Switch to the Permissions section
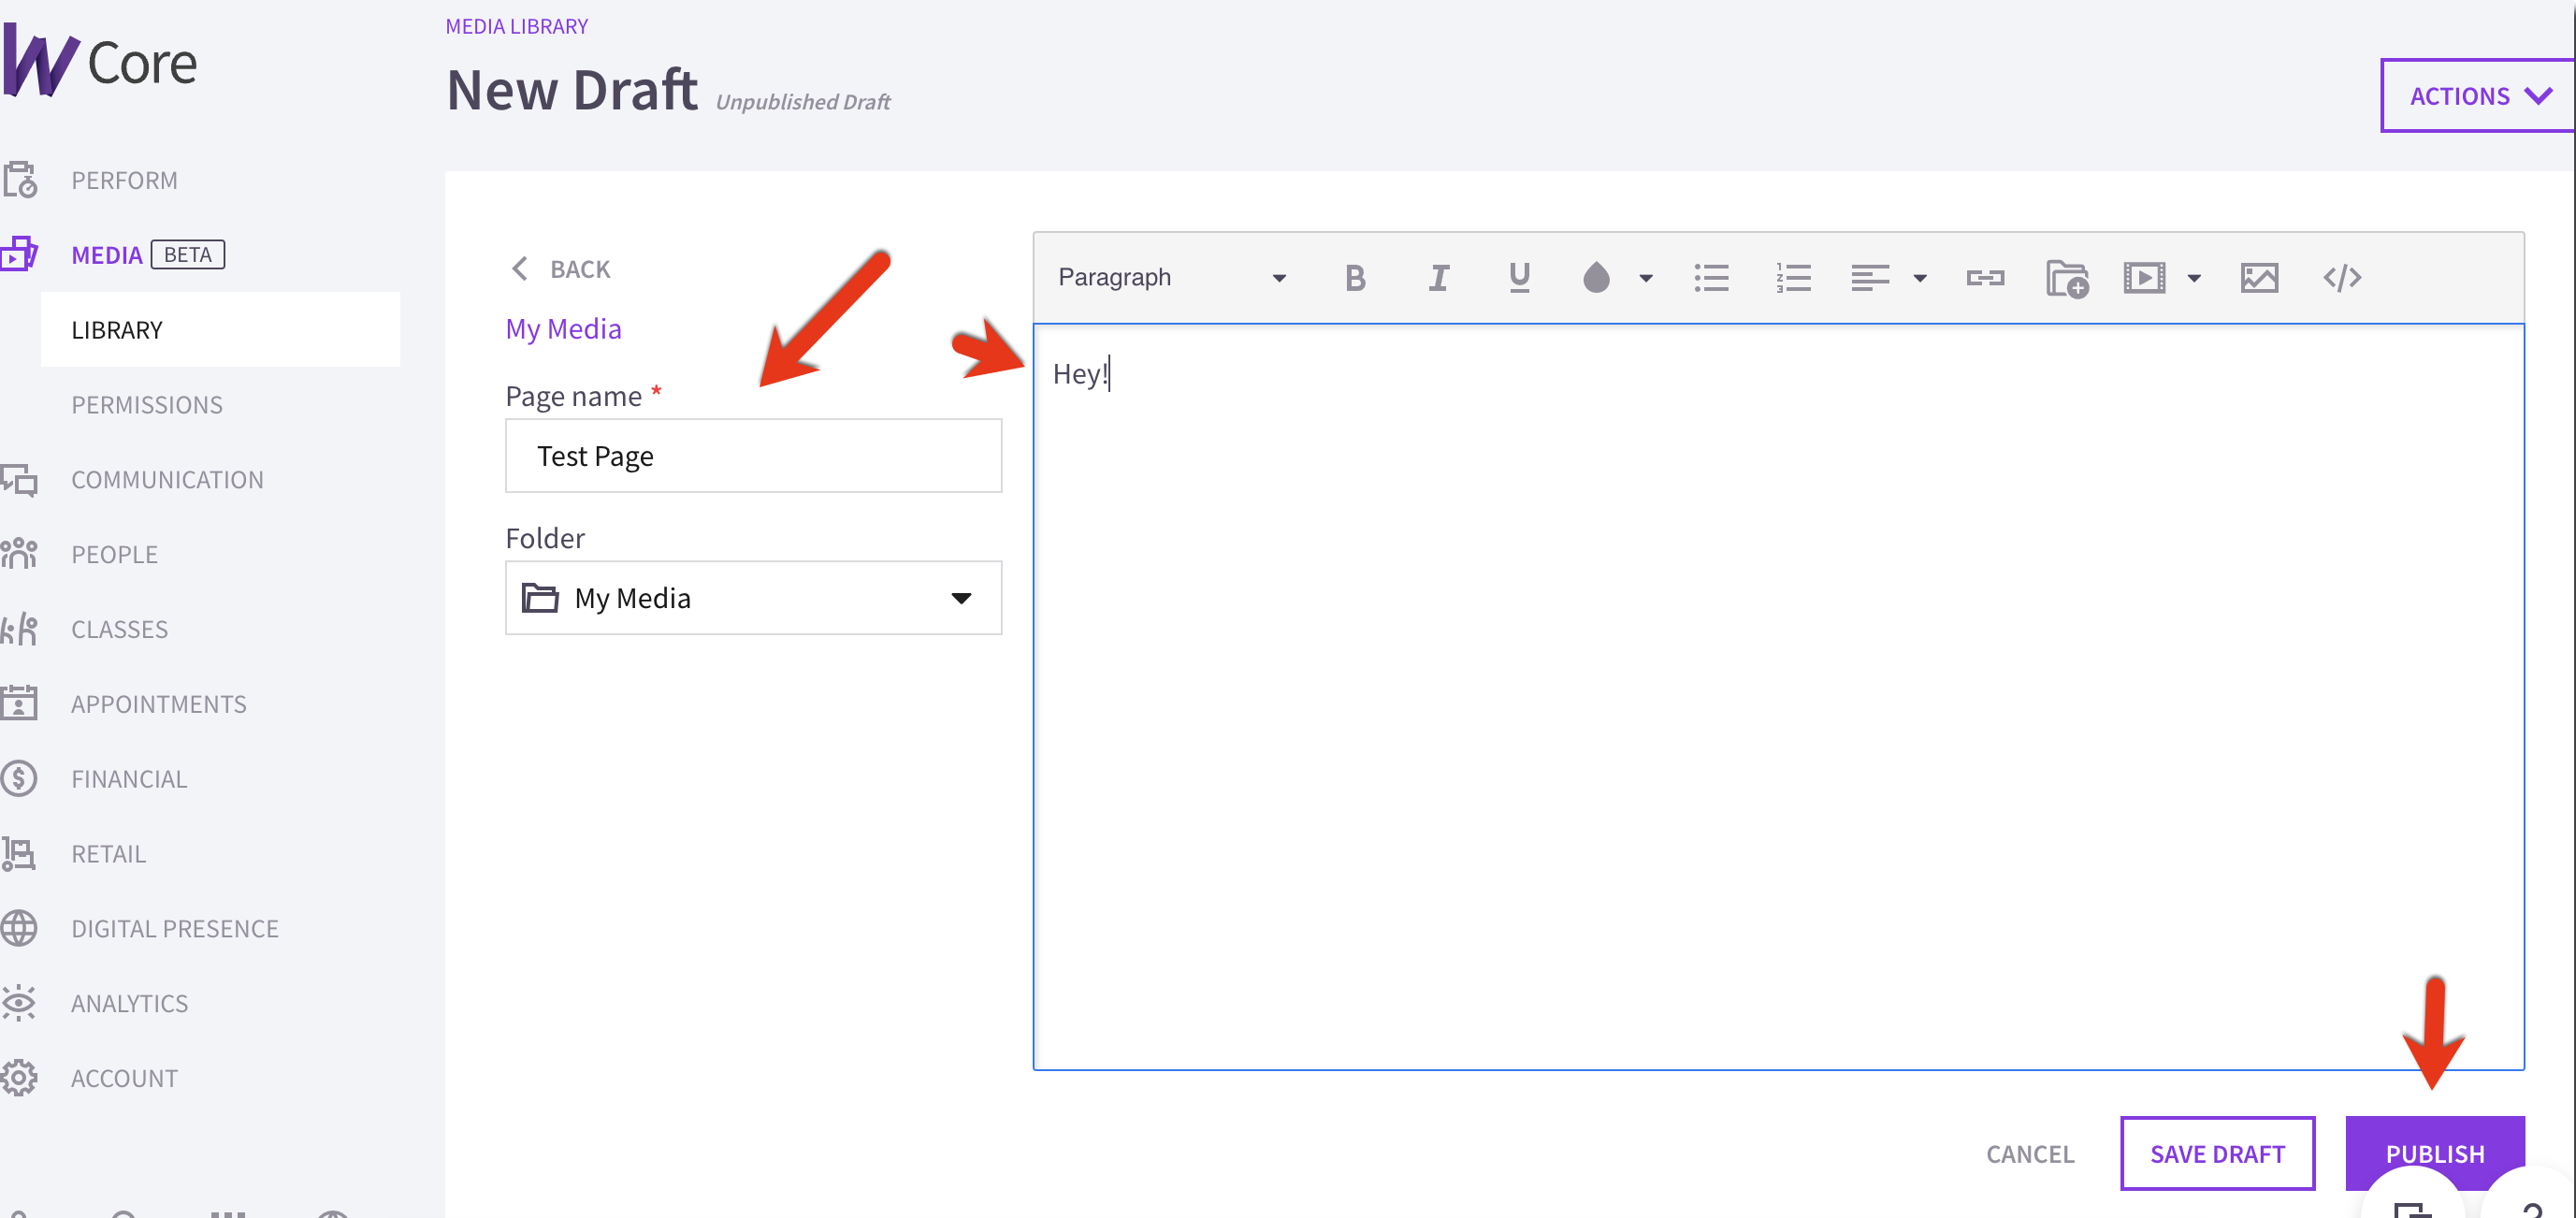The height and width of the screenshot is (1218, 2576). (146, 404)
